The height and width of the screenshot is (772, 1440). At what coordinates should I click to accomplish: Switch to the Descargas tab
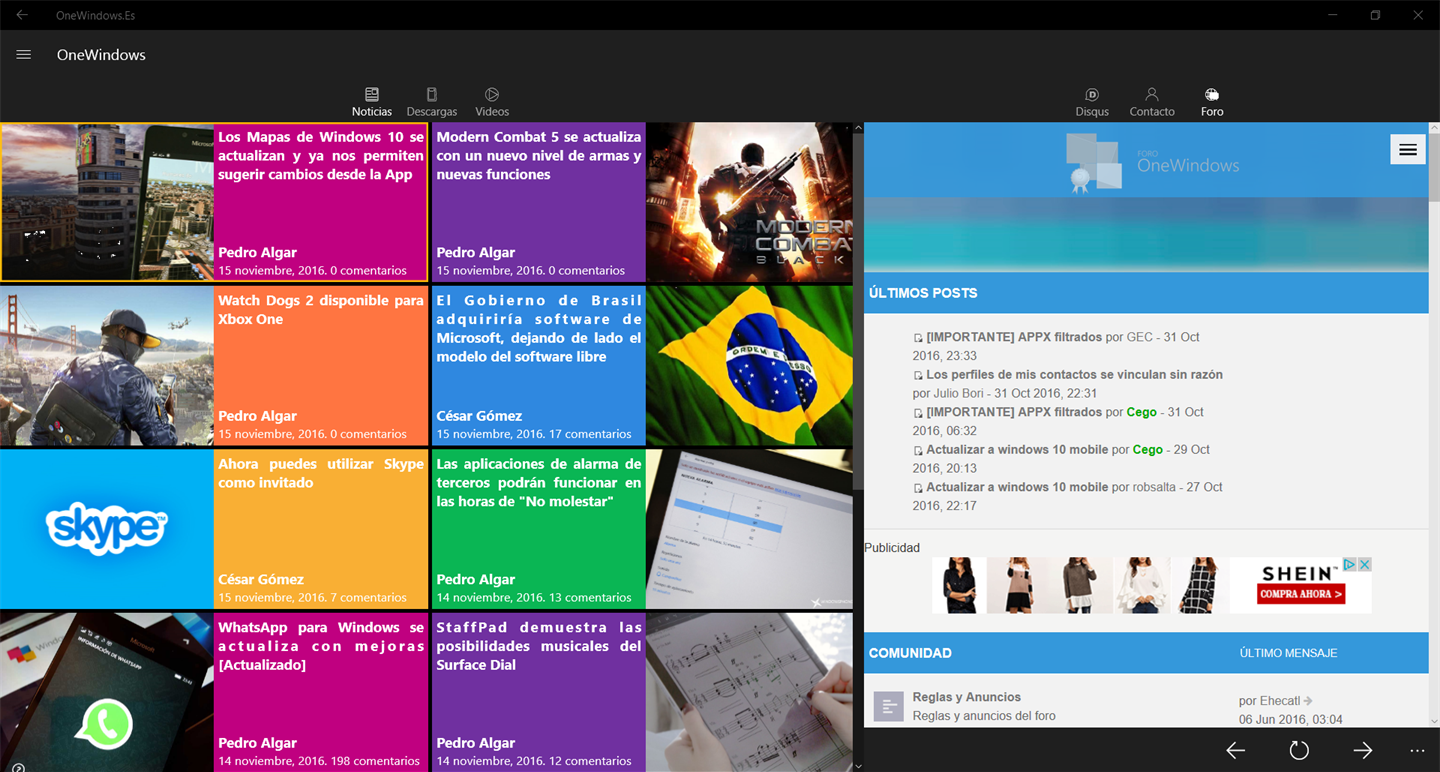point(432,102)
